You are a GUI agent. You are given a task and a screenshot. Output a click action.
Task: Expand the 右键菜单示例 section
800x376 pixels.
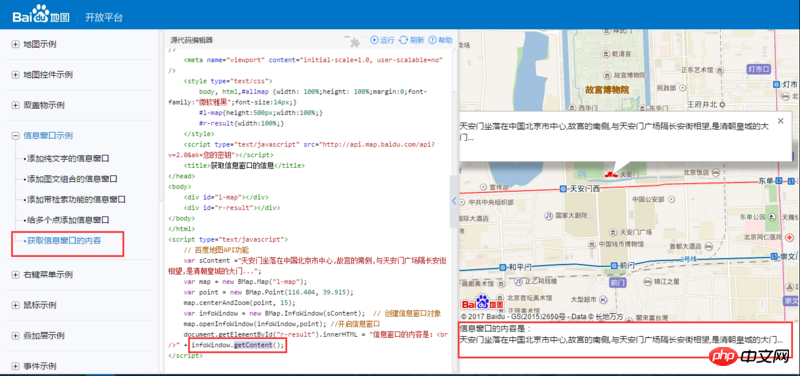pyautogui.click(x=15, y=274)
